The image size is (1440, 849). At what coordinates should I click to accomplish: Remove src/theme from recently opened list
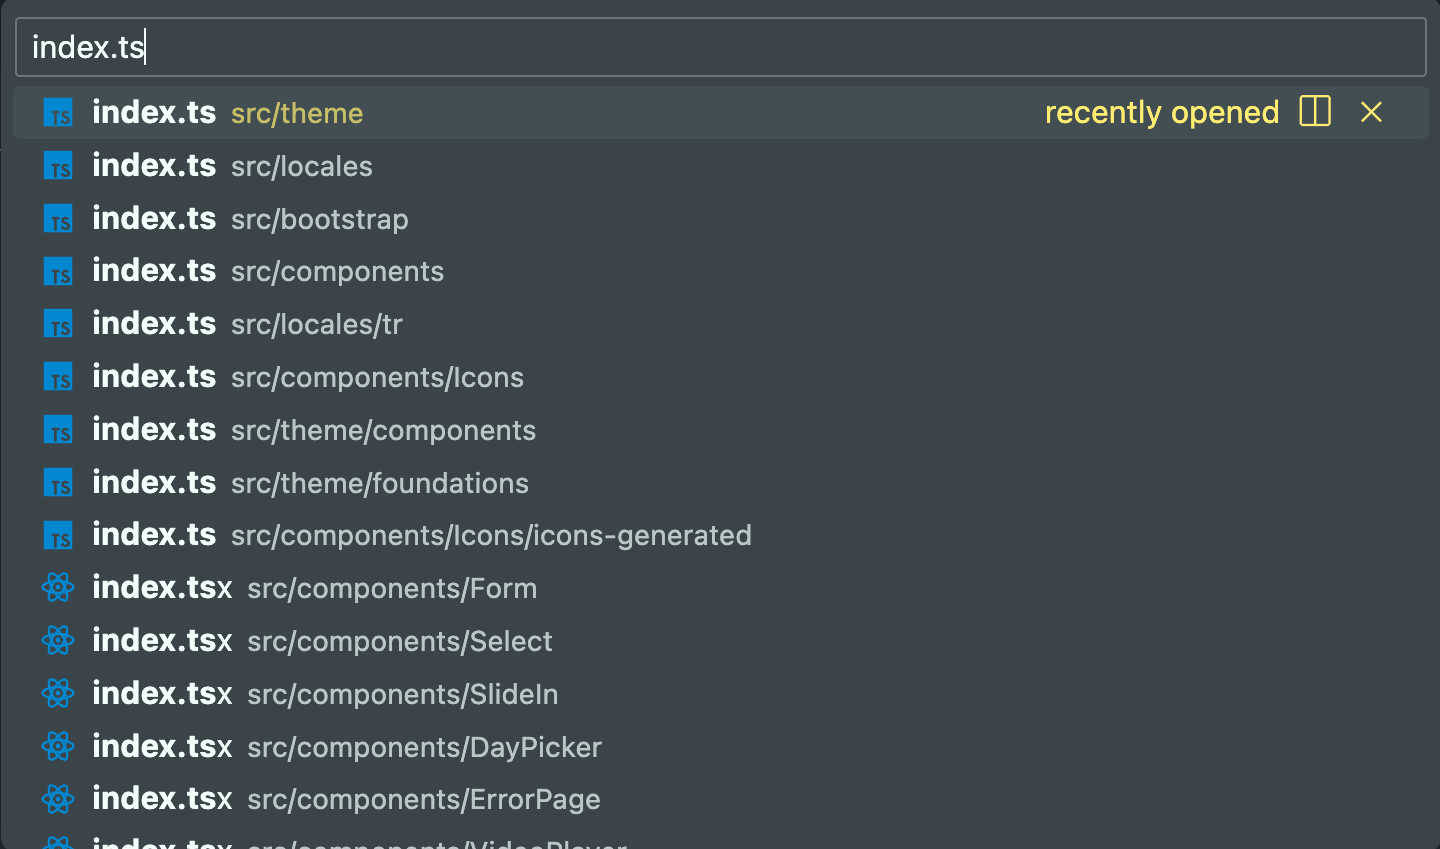coord(1371,112)
